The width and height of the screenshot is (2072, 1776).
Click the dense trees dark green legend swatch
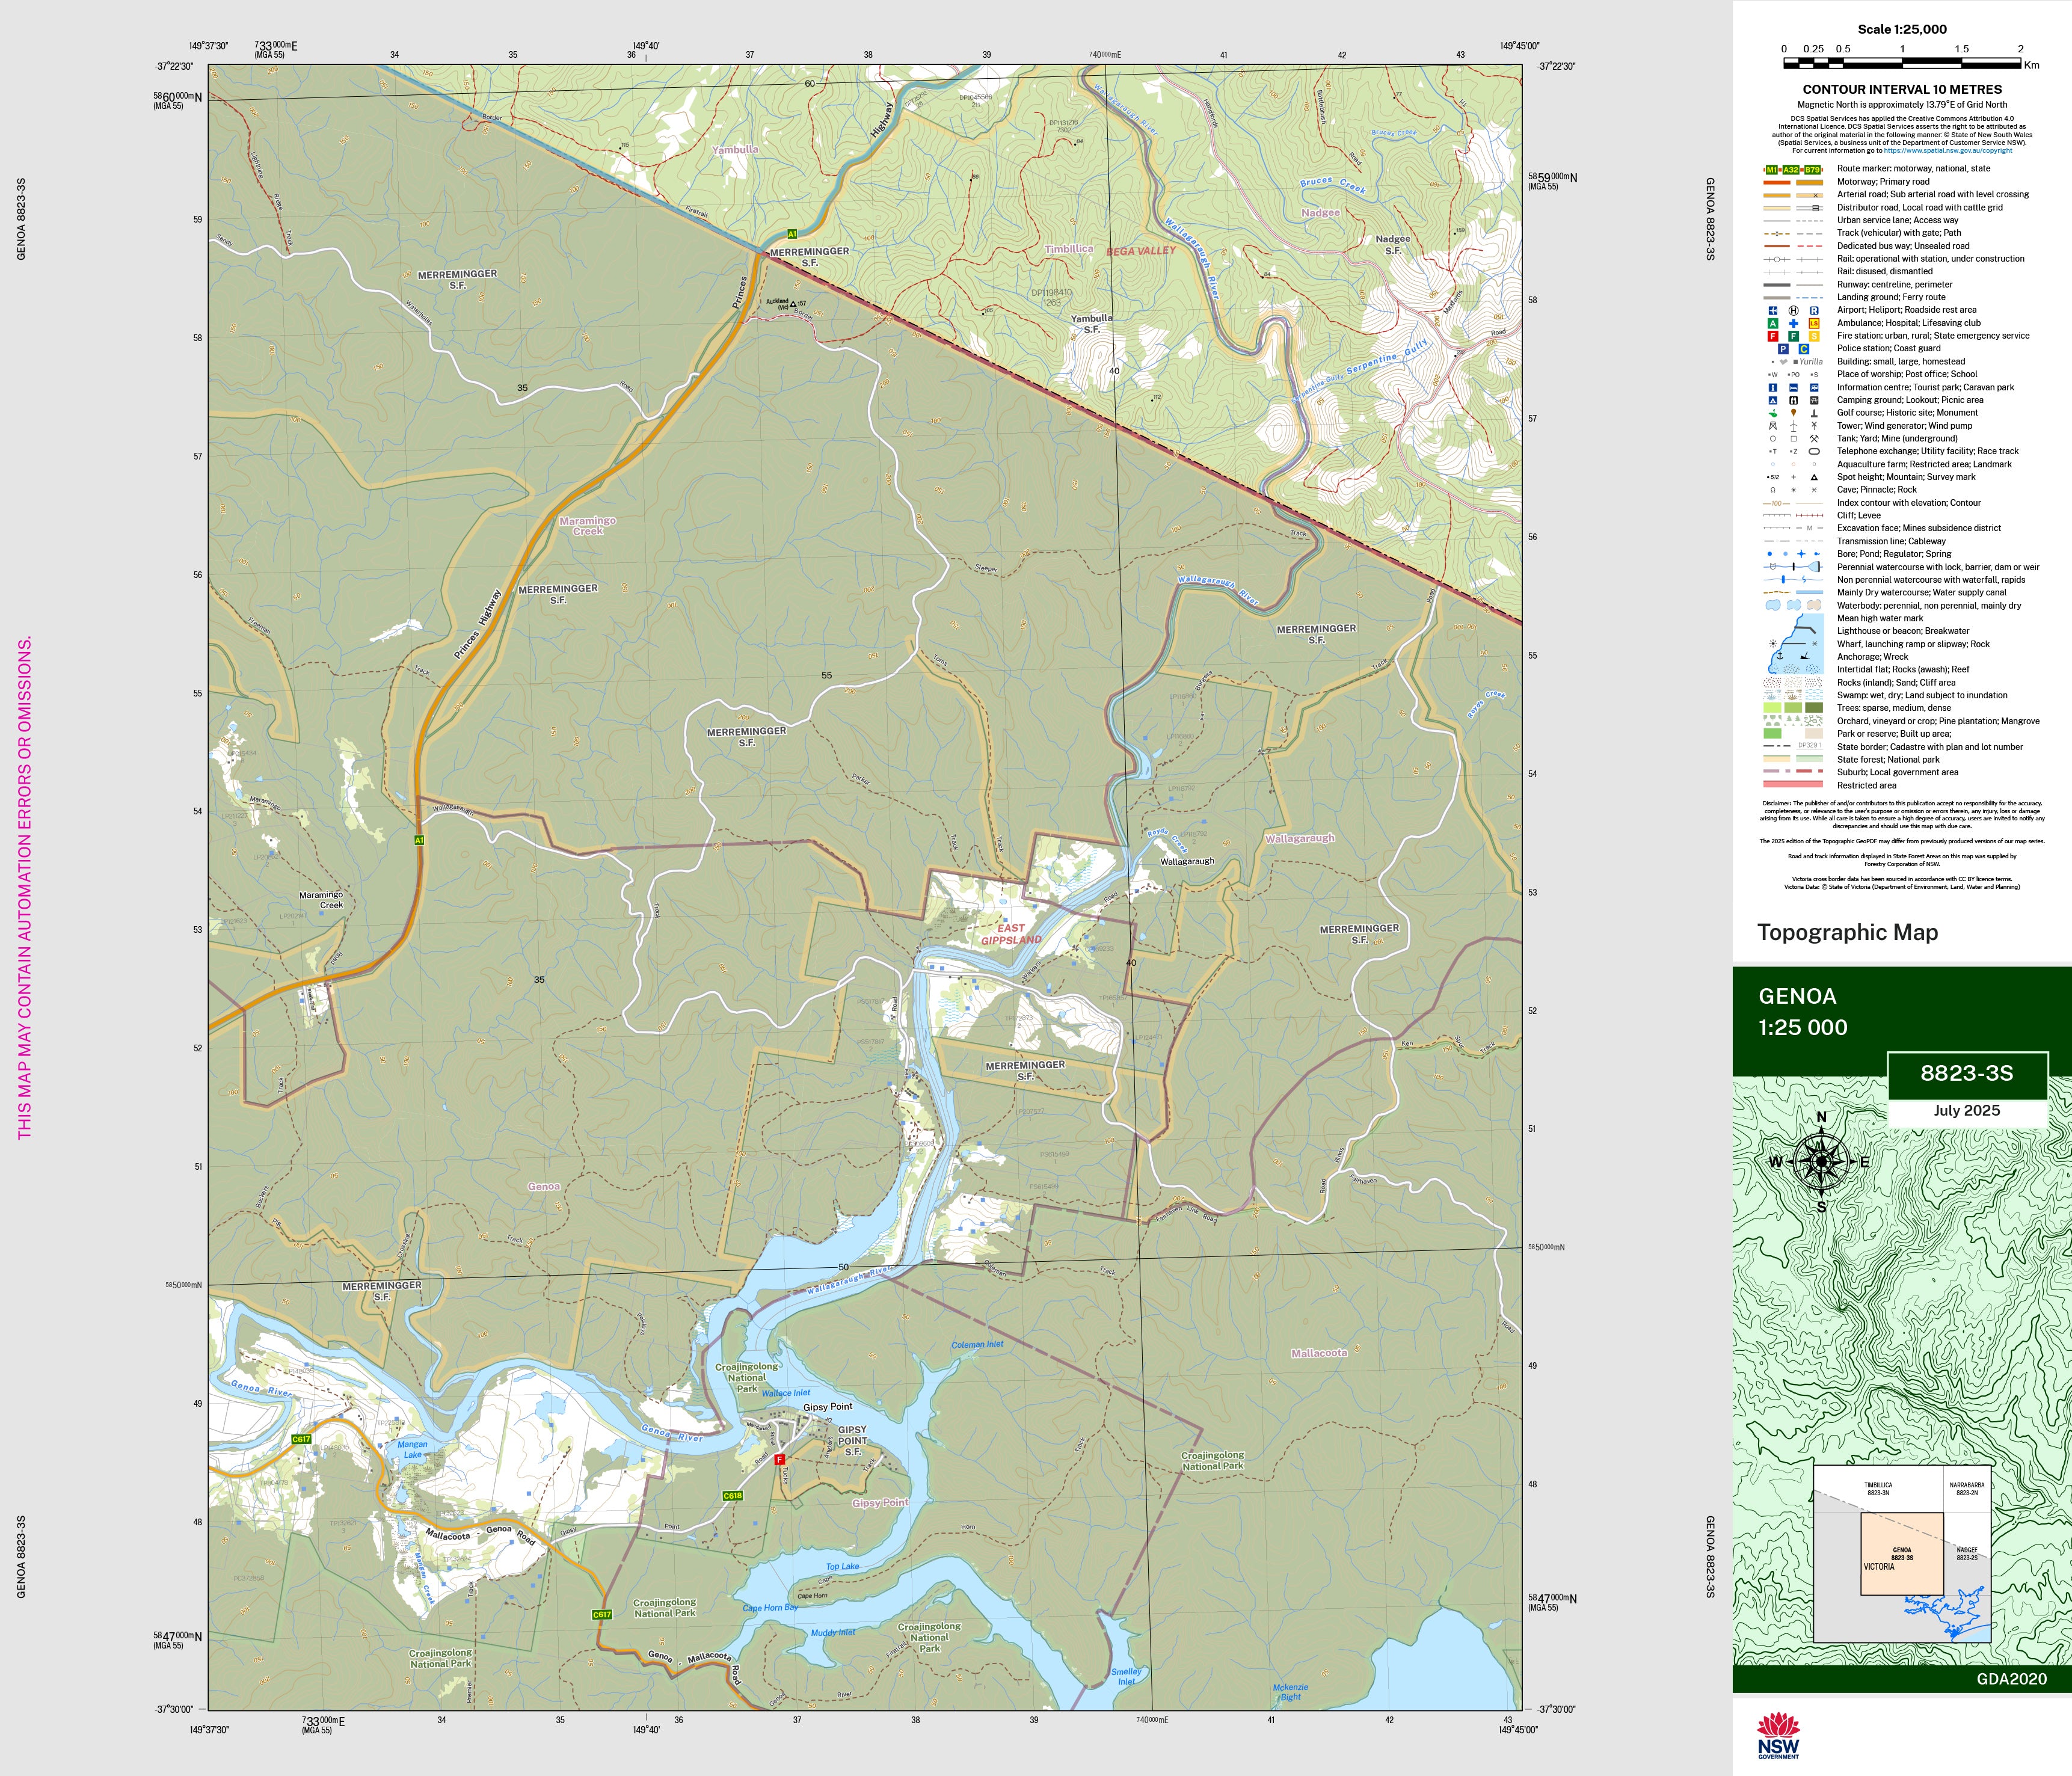tap(1814, 708)
